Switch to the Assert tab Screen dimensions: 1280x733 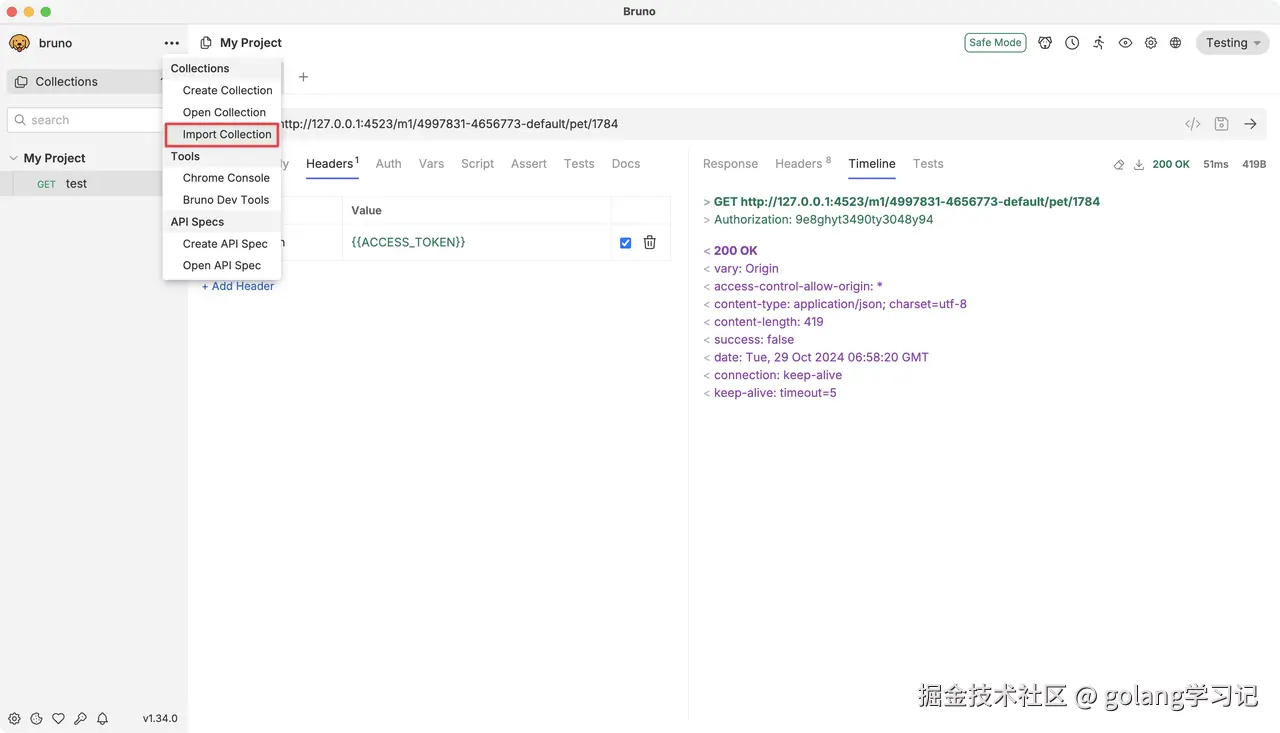(529, 164)
